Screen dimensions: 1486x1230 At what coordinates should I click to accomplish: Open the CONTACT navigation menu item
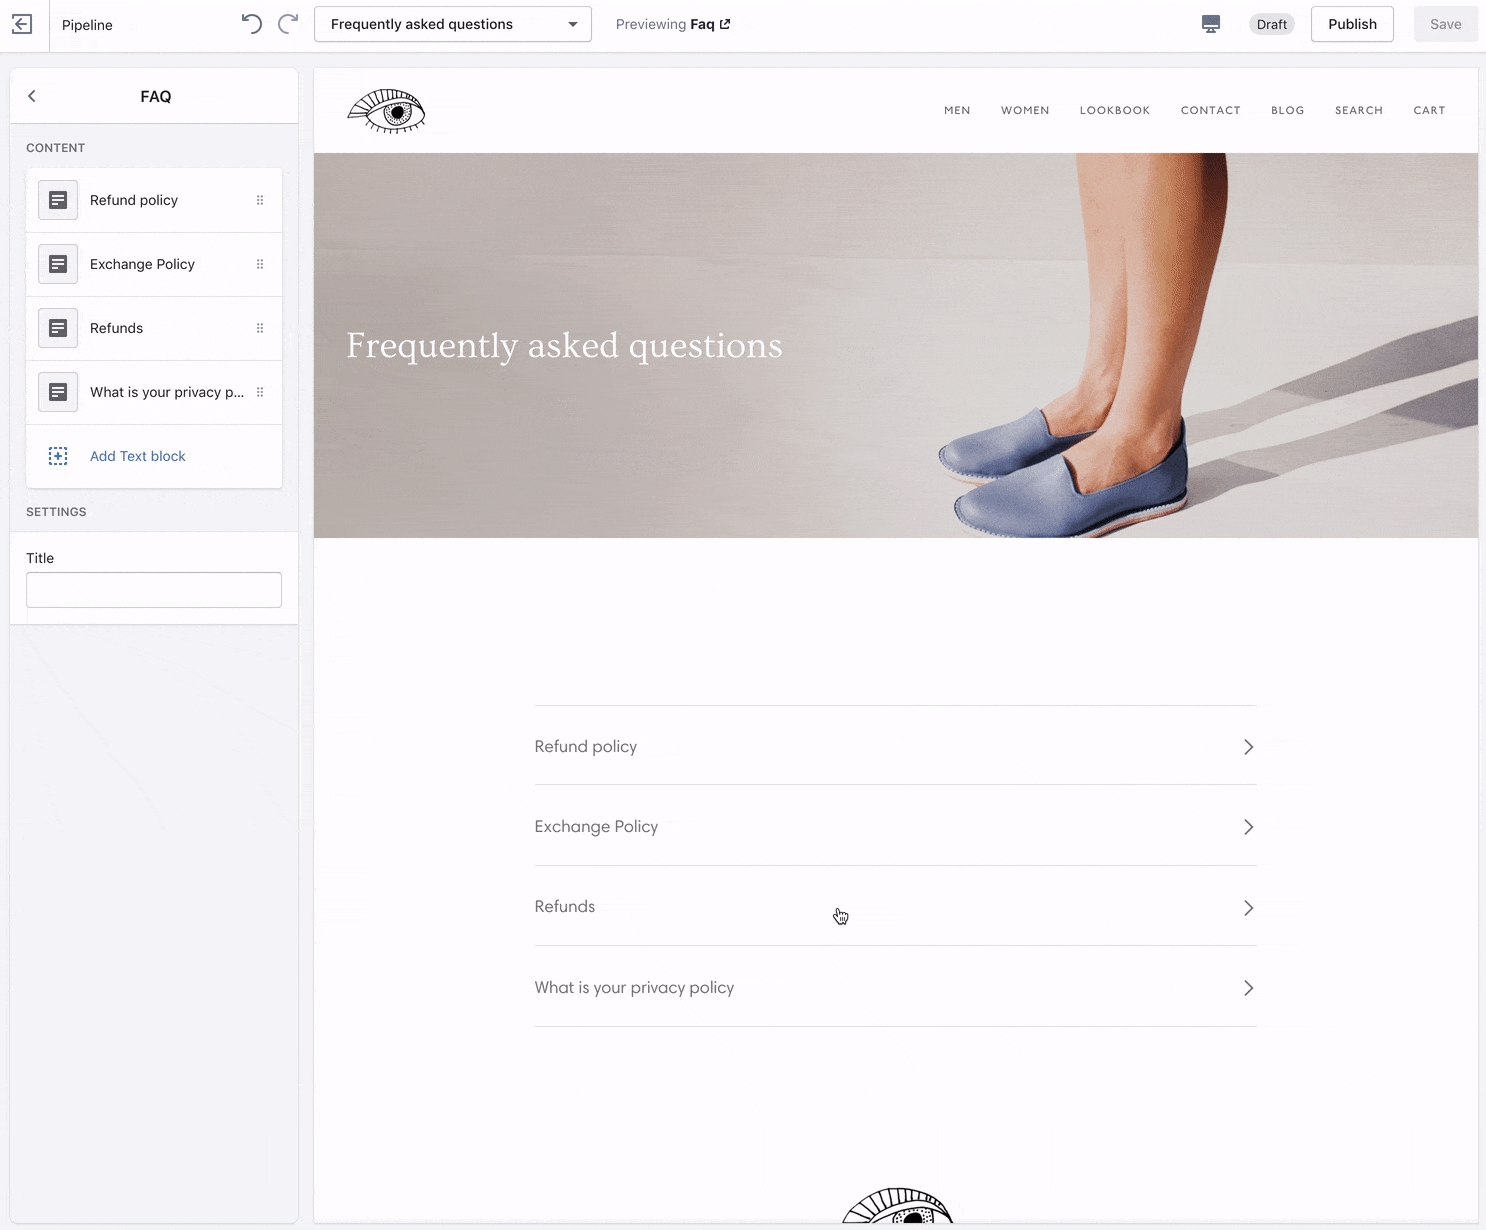[1210, 110]
